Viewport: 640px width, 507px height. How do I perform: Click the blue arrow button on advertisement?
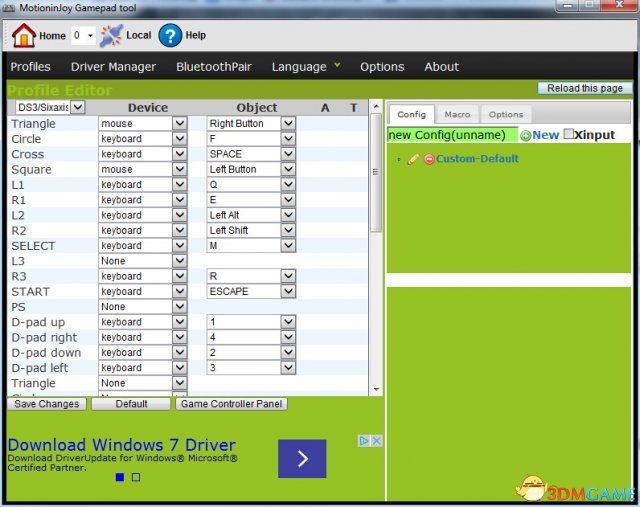click(x=302, y=458)
